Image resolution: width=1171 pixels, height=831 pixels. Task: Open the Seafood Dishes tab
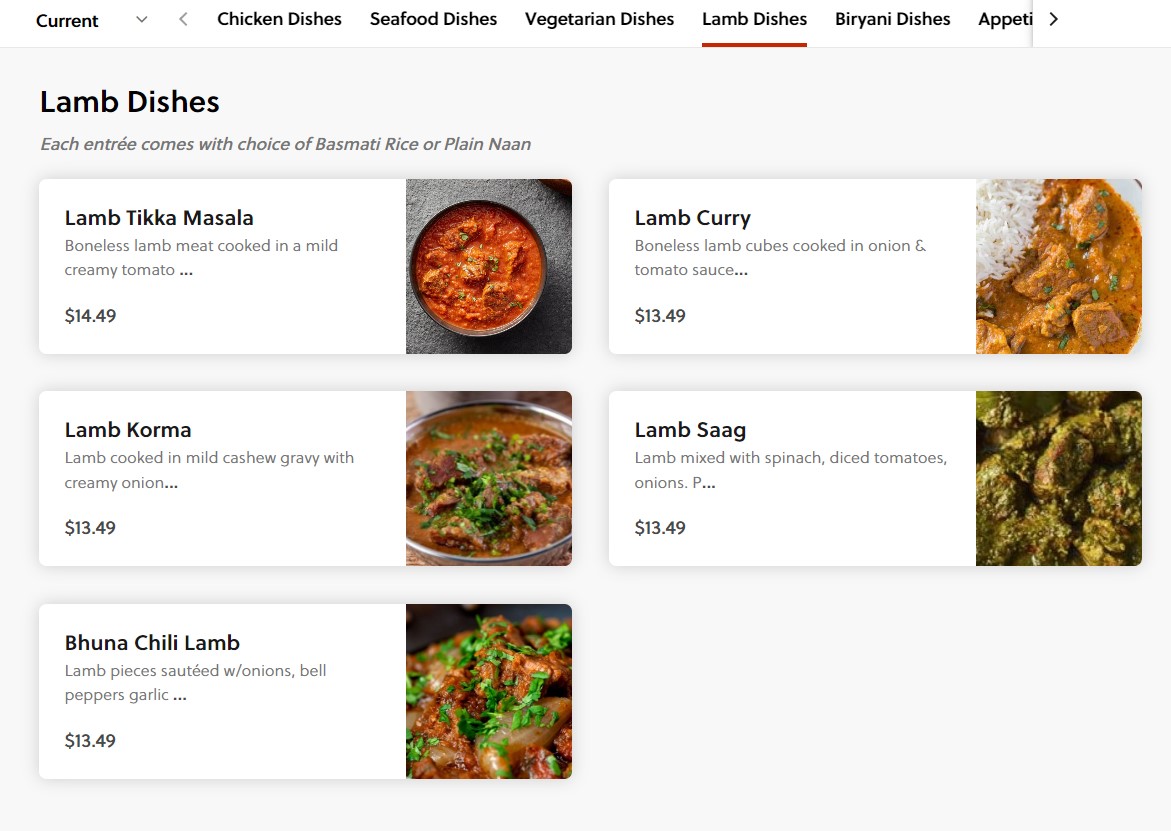click(x=433, y=19)
